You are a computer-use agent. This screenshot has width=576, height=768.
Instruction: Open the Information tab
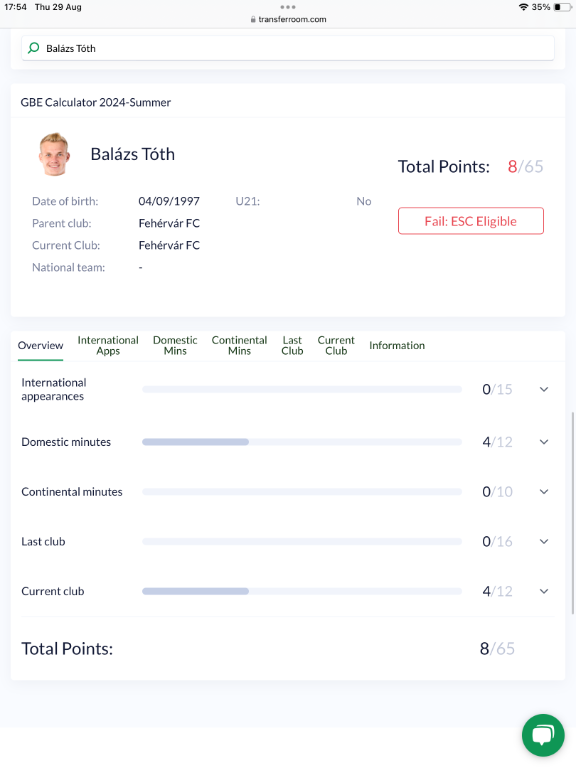[397, 345]
